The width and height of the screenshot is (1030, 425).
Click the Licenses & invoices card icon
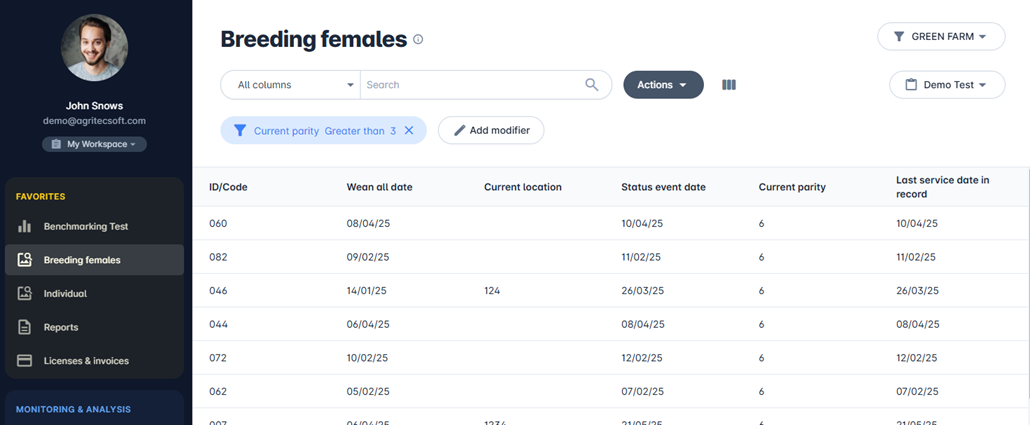[x=25, y=361]
